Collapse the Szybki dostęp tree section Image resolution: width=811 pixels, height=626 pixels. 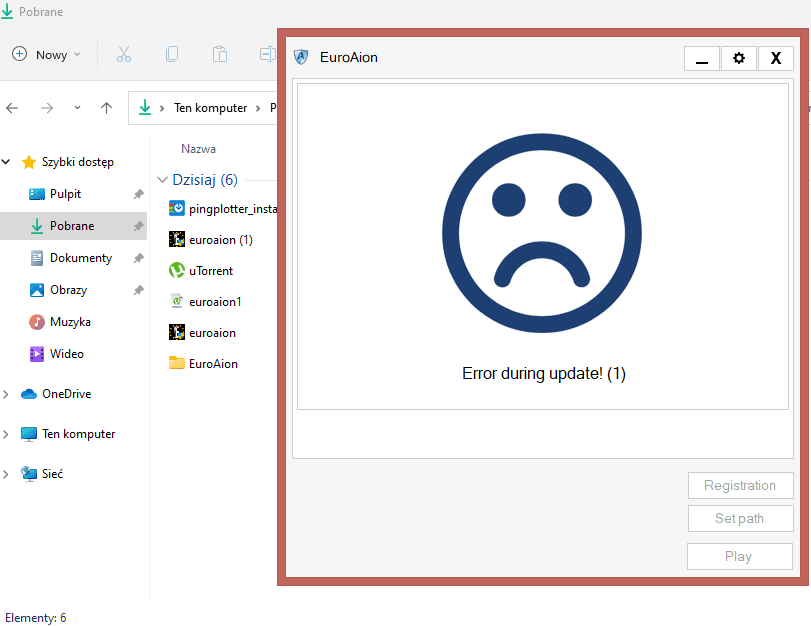click(8, 162)
